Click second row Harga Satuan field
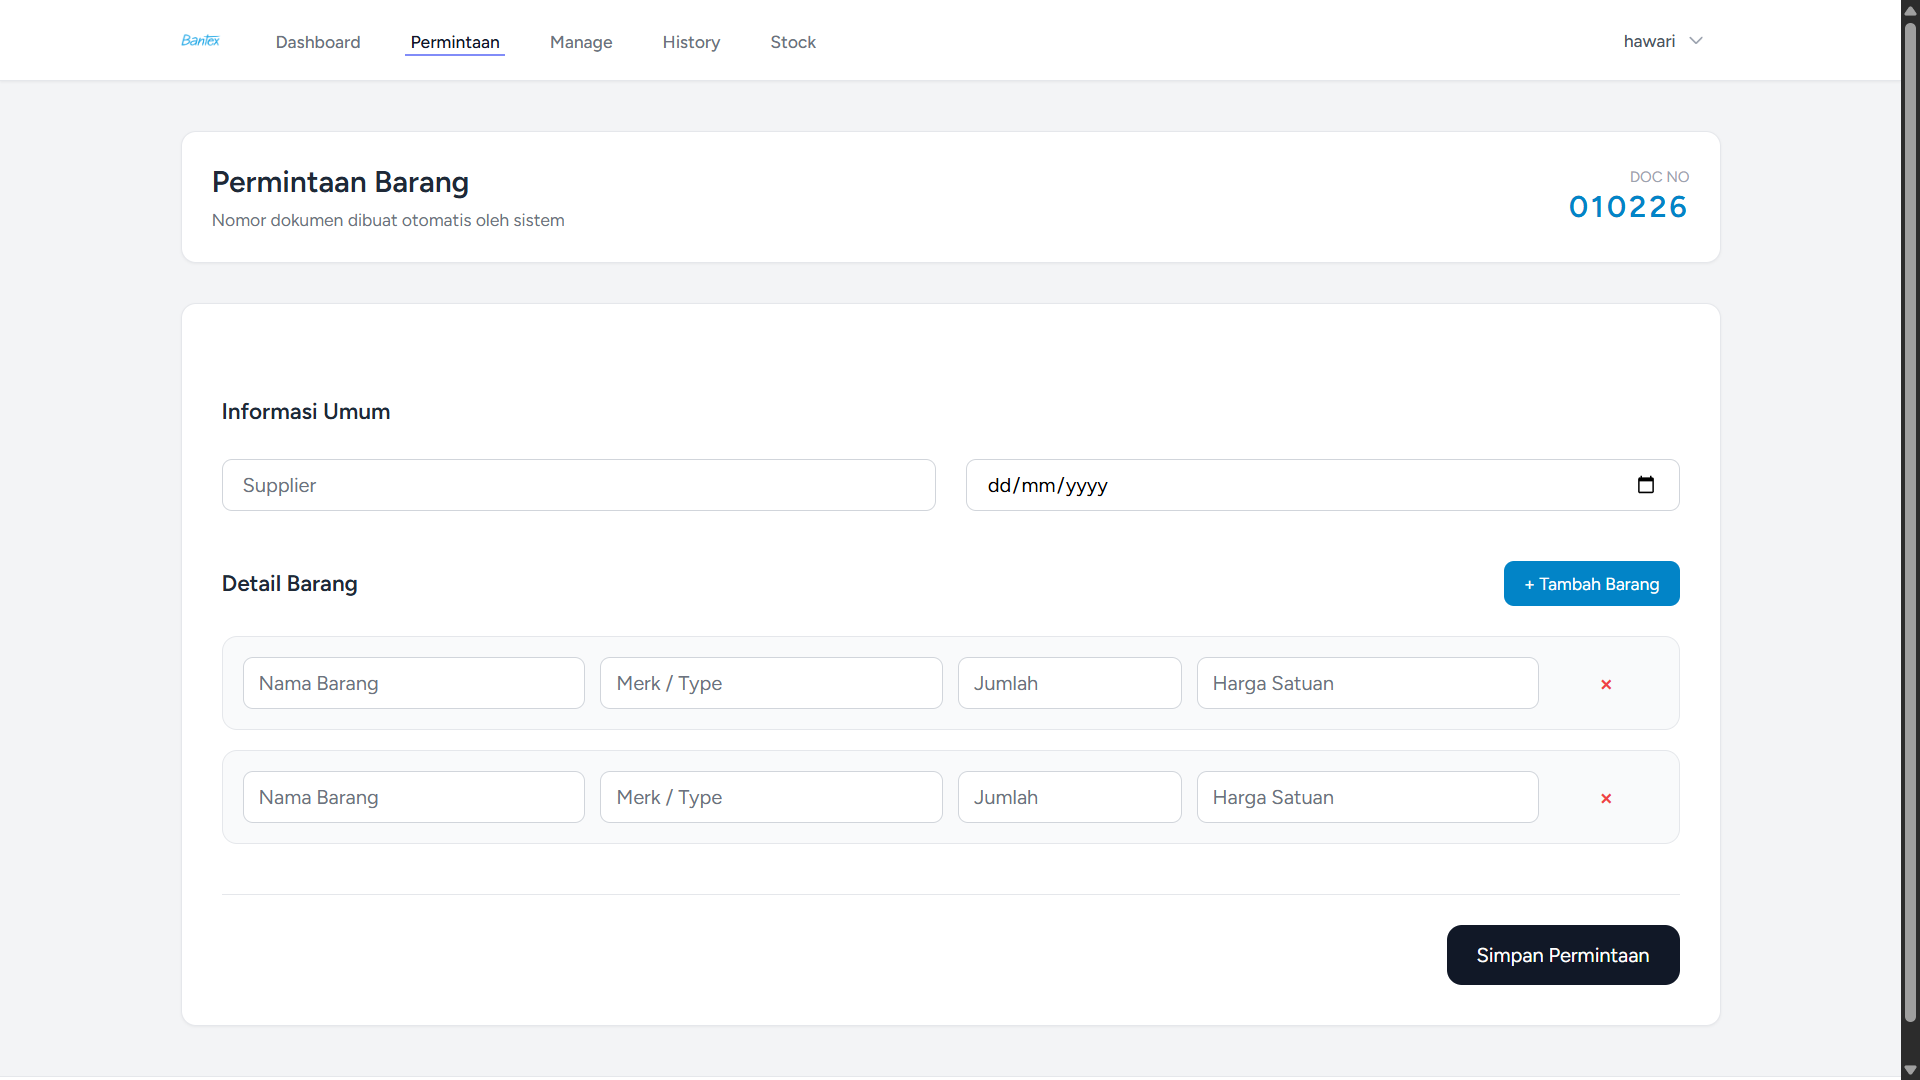 pyautogui.click(x=1368, y=797)
